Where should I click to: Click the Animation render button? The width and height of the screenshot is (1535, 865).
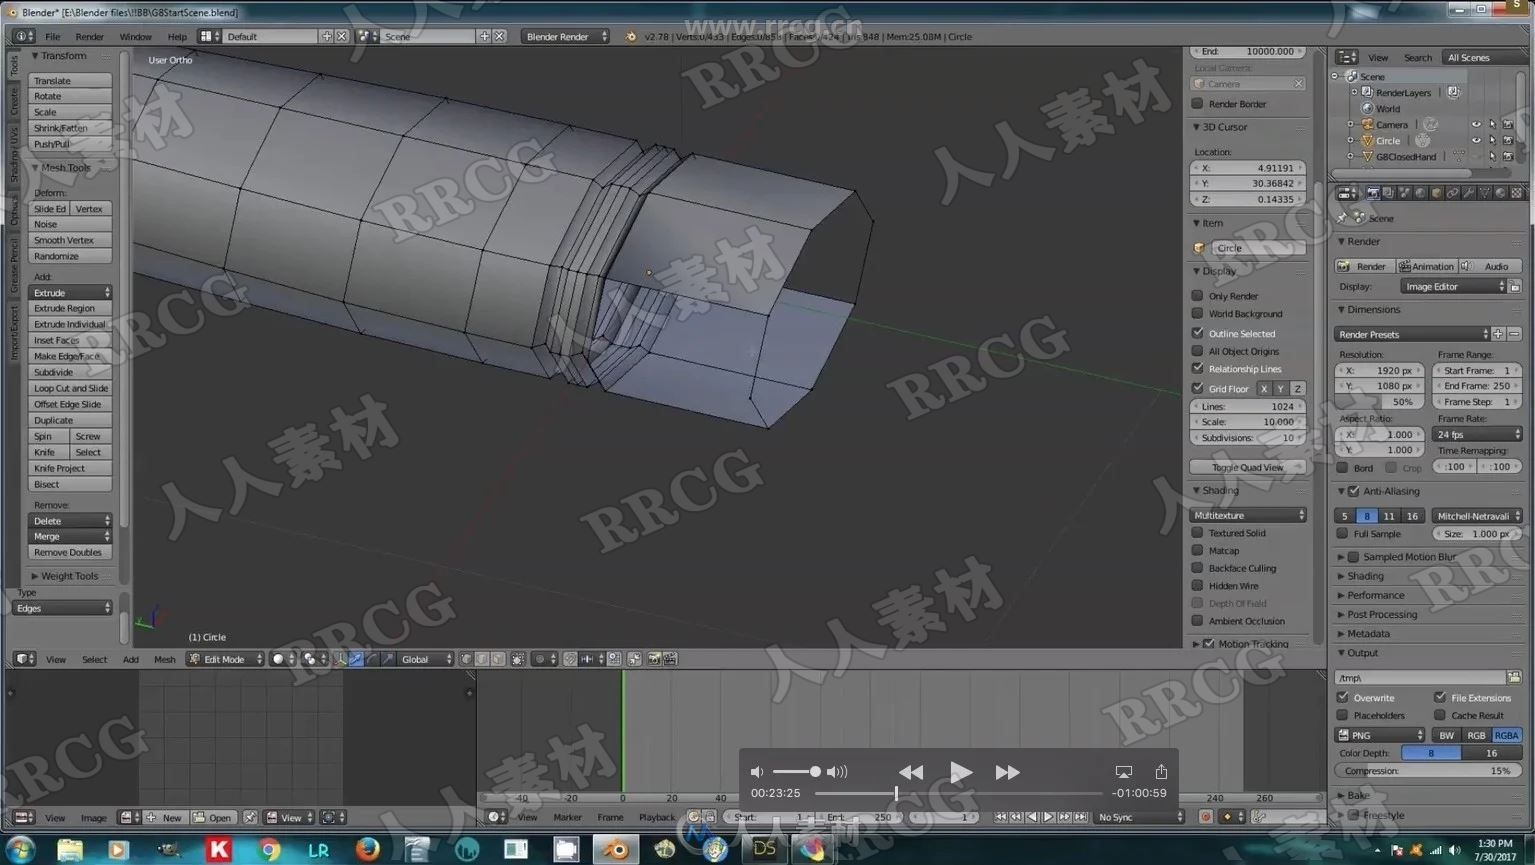coord(1426,266)
